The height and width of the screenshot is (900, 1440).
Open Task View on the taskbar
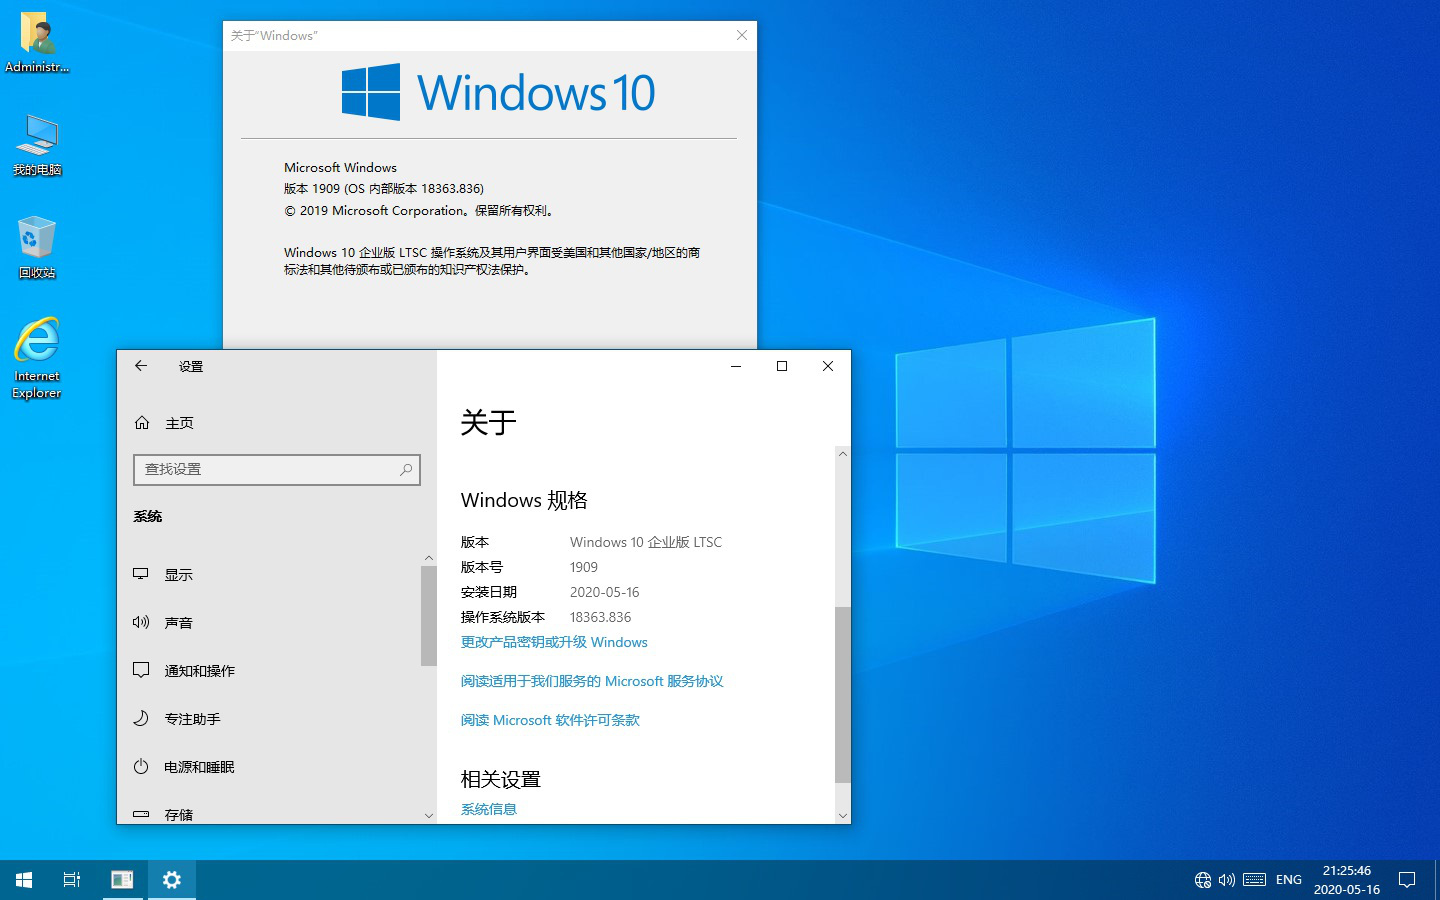click(72, 880)
